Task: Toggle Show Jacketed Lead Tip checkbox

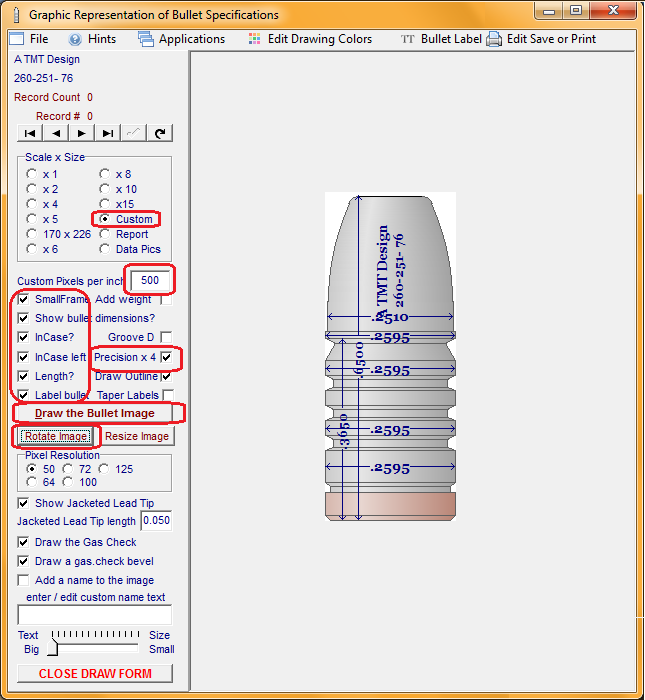Action: coord(23,503)
